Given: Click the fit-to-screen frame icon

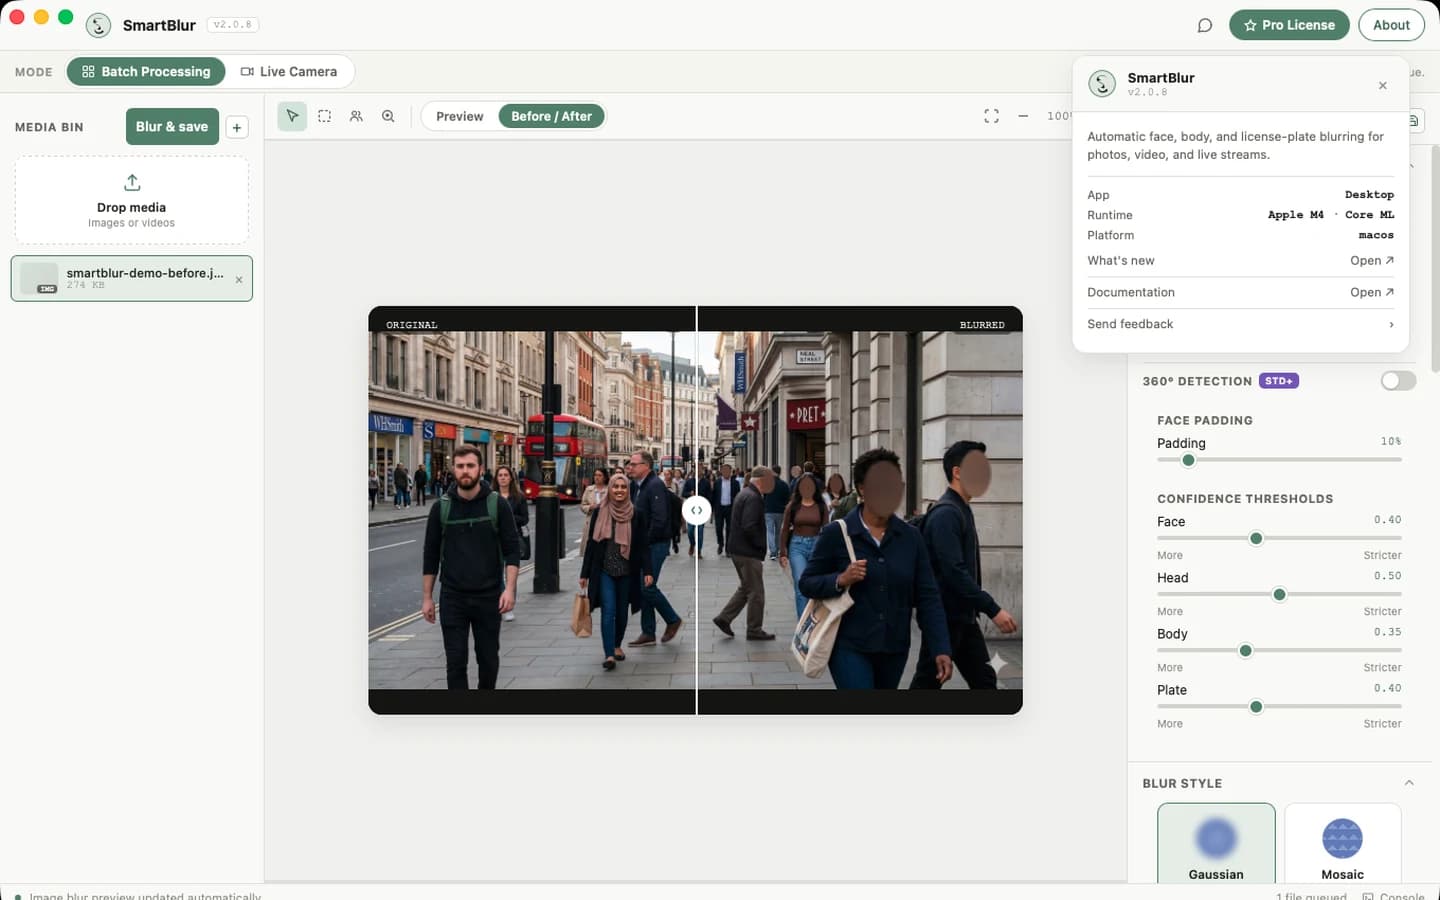Looking at the screenshot, I should click(x=991, y=116).
